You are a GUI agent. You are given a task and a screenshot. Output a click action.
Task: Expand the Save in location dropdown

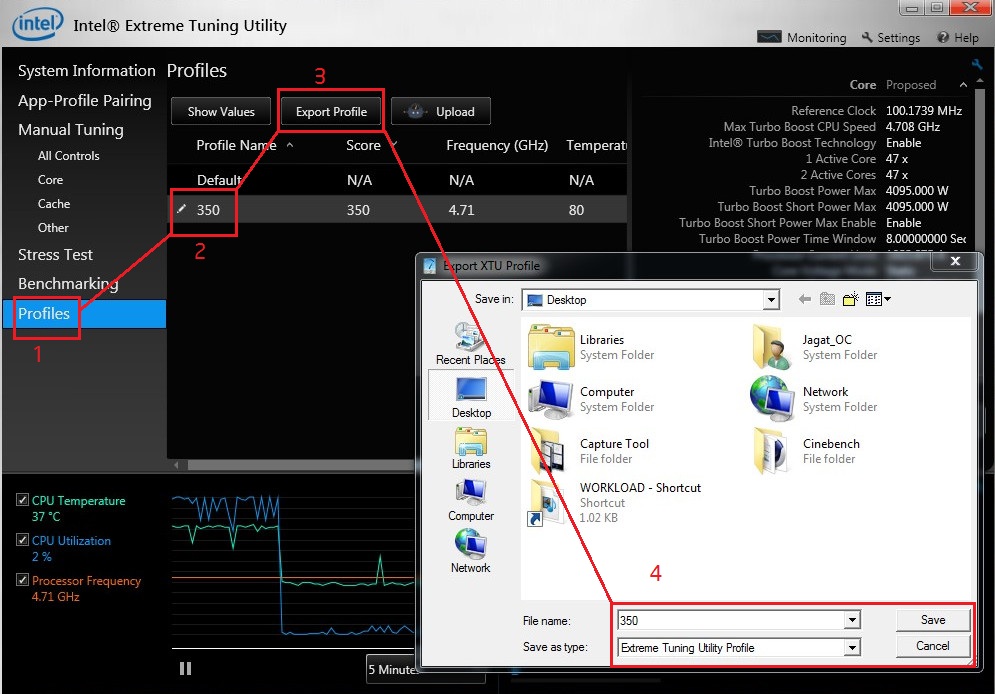770,300
